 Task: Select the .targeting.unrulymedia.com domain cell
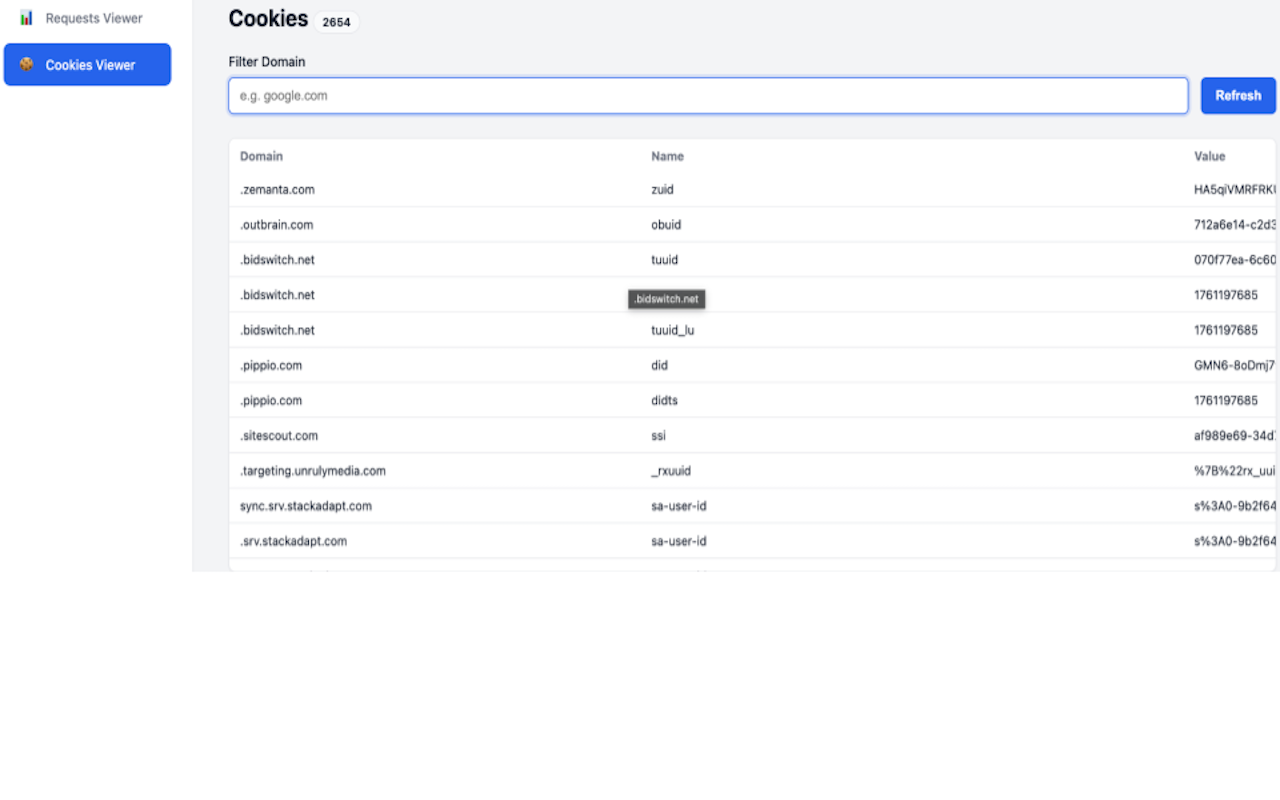tap(313, 471)
